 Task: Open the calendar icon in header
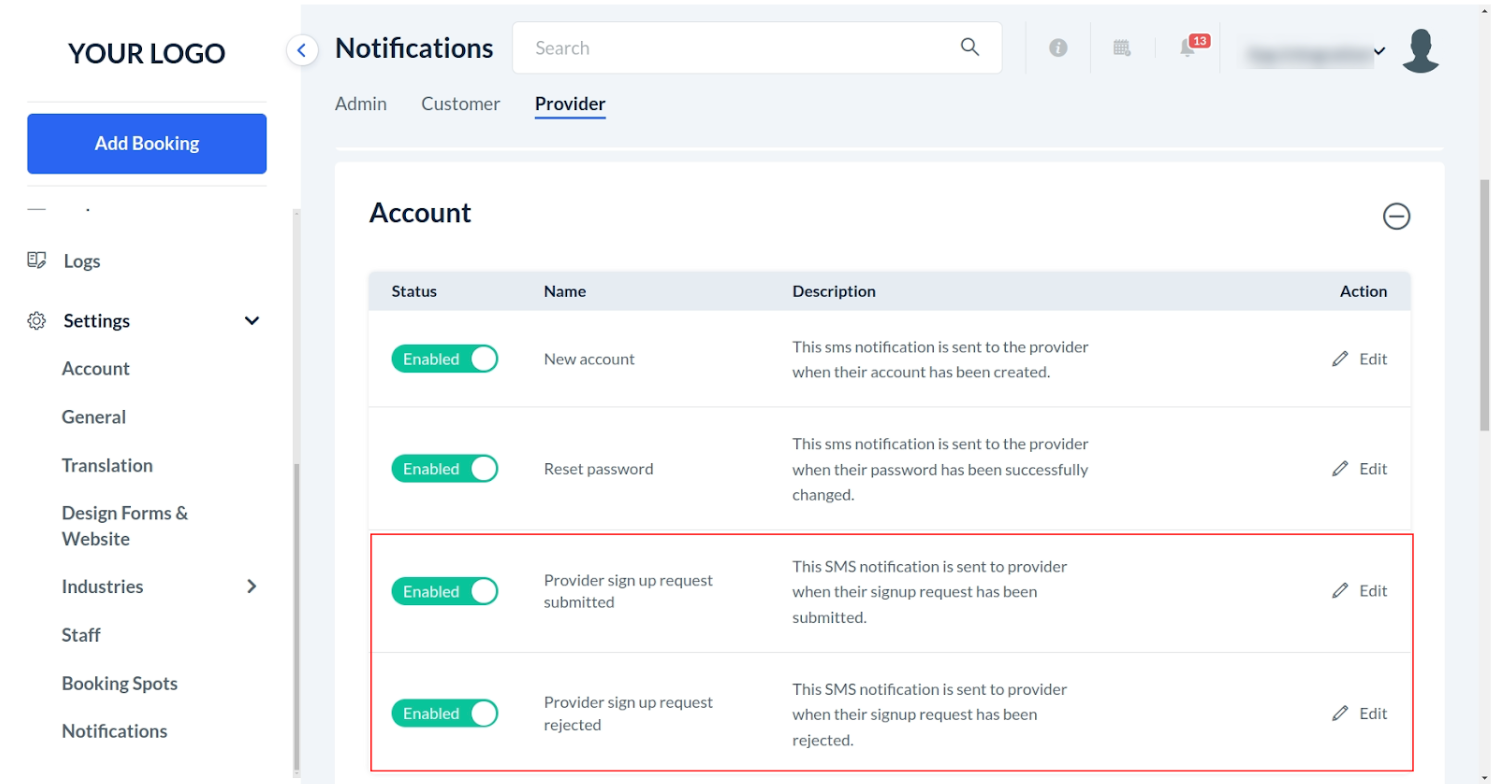1122,48
